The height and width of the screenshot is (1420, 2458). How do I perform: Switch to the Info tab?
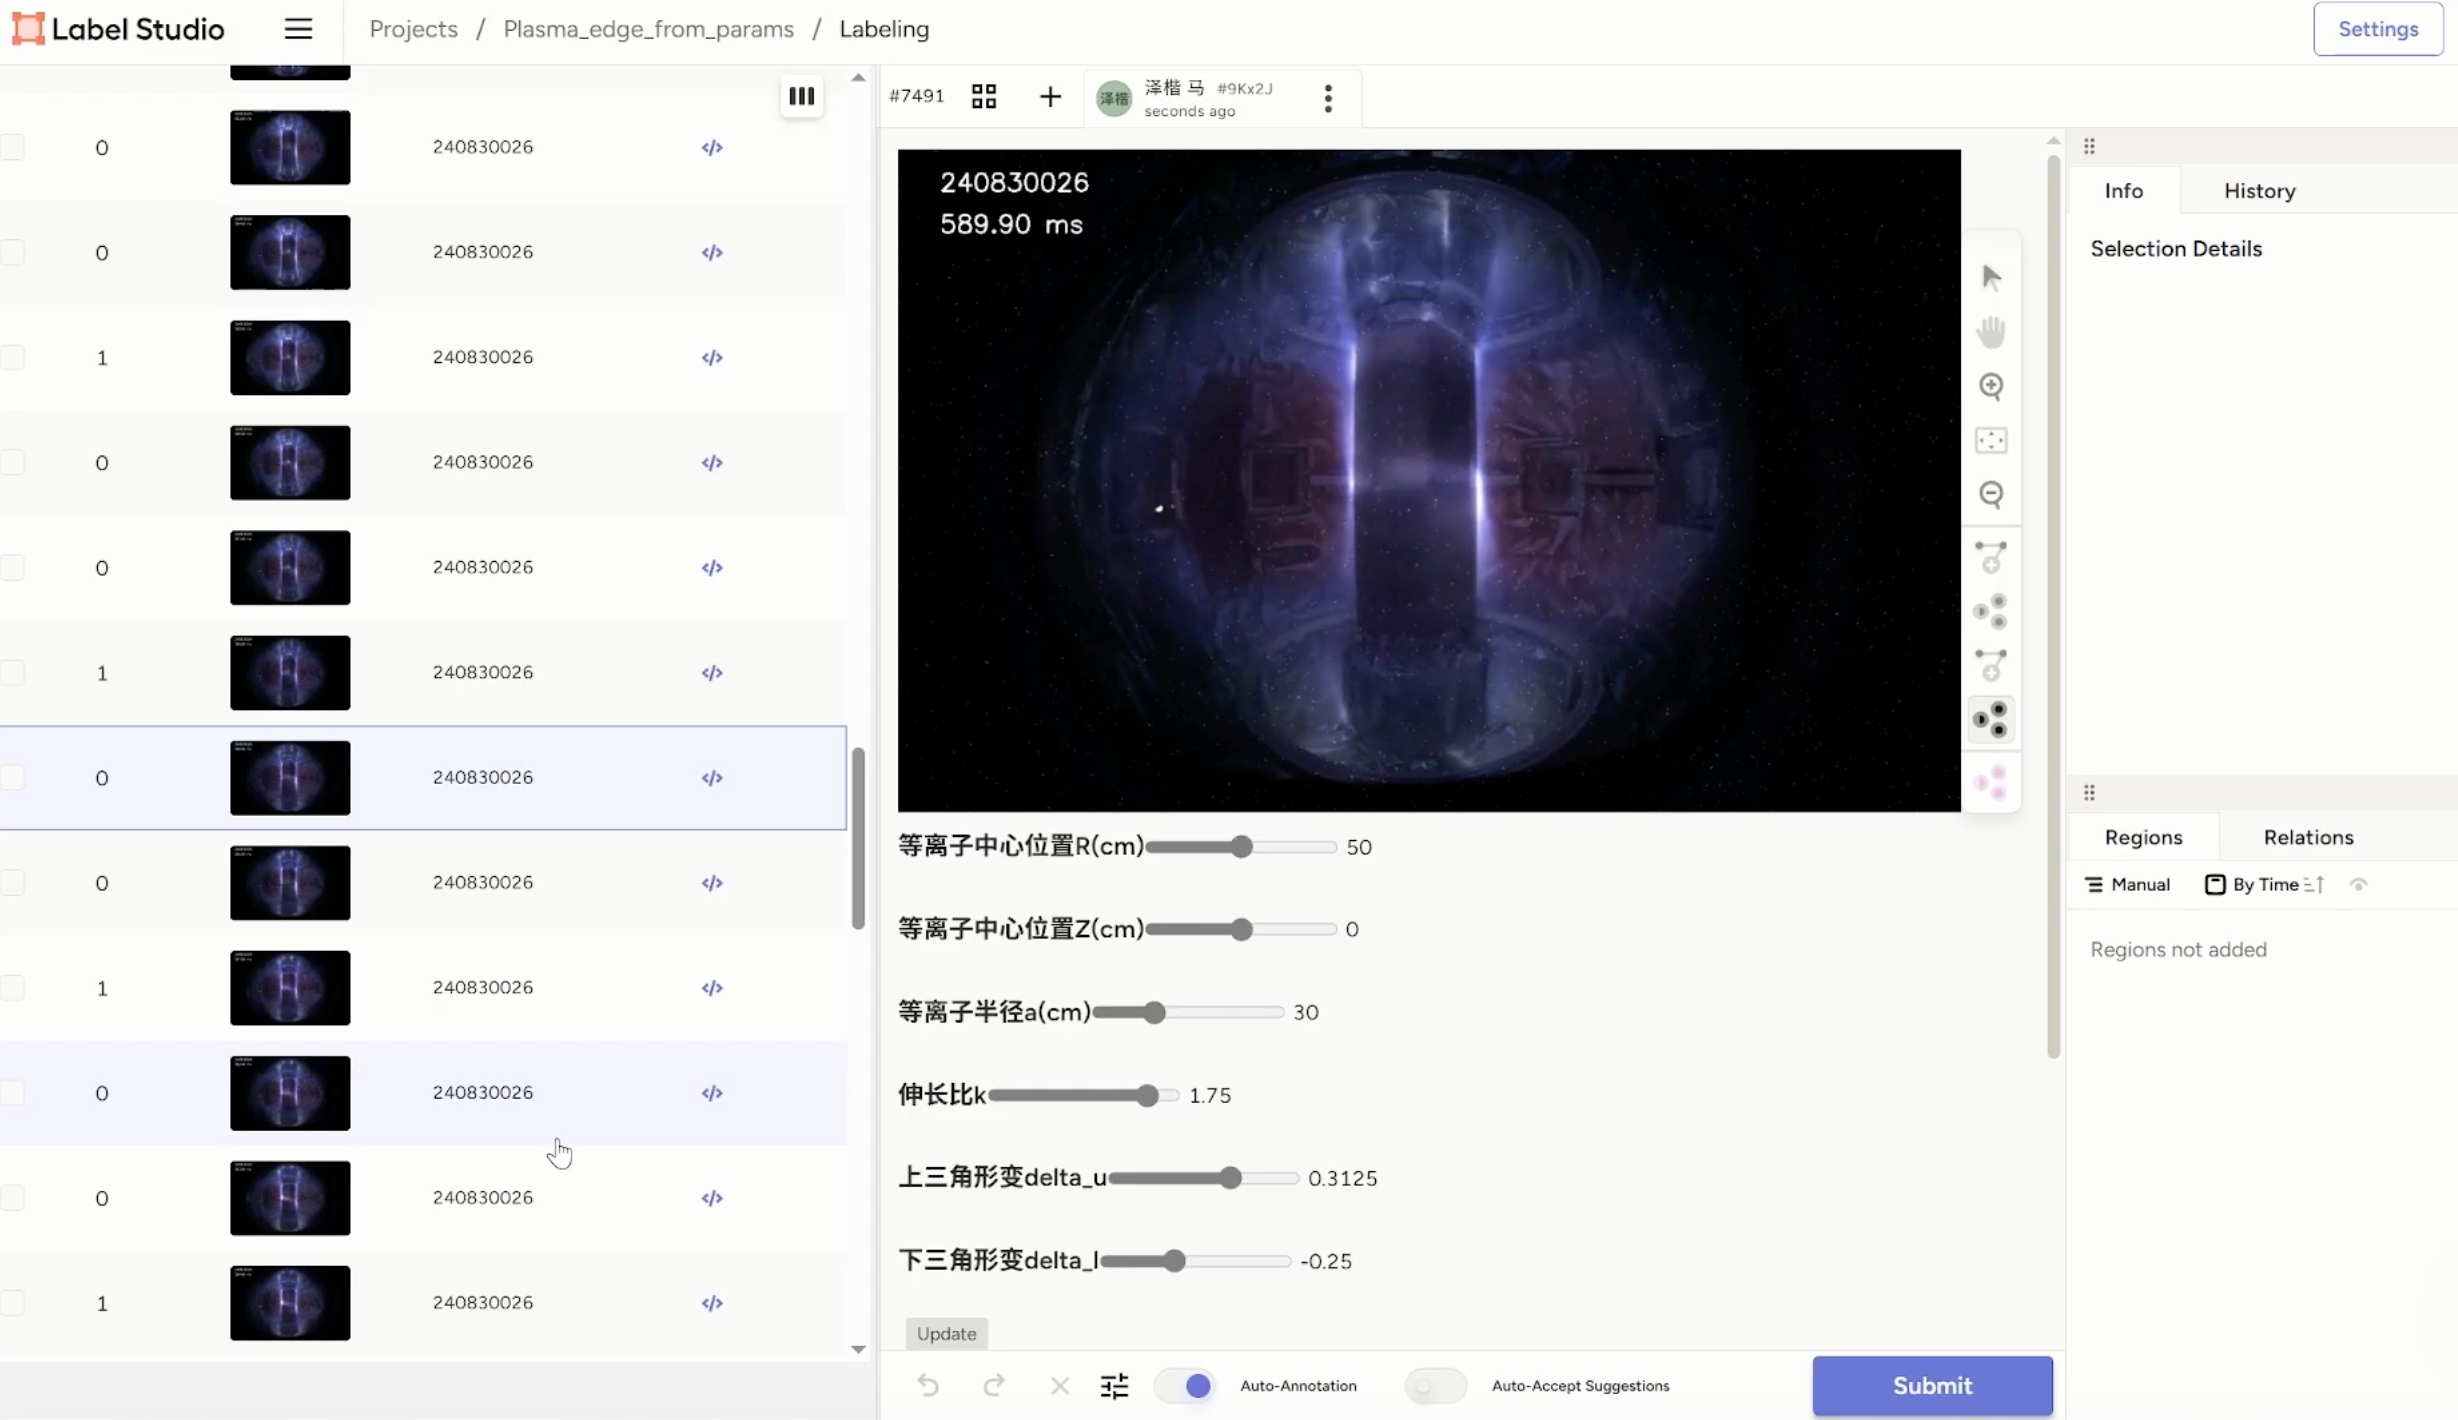[2123, 190]
